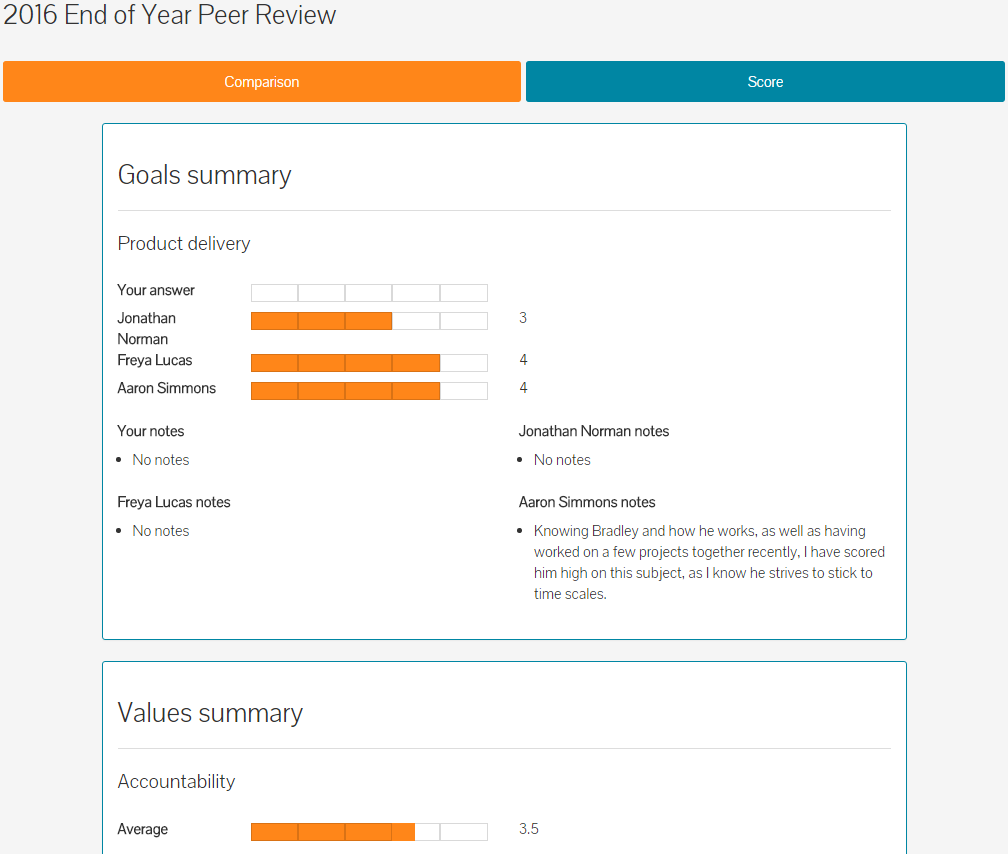Click Aaron Simmons's note about Bradley
Image resolution: width=1008 pixels, height=854 pixels.
coord(709,562)
